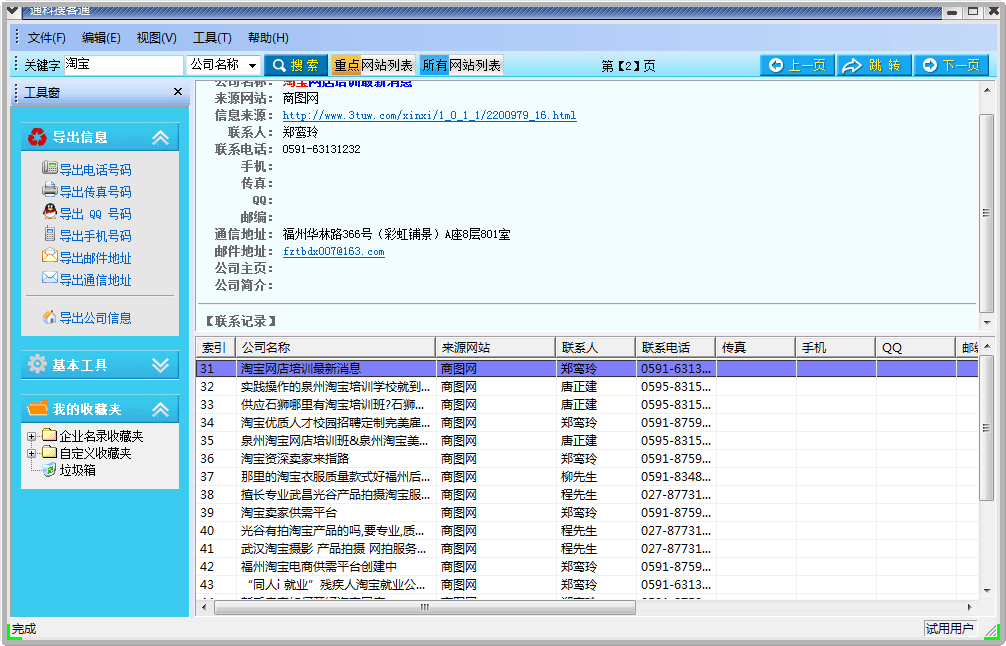The image size is (1006, 646).
Task: Go to next page with 下一页
Action: (x=951, y=65)
